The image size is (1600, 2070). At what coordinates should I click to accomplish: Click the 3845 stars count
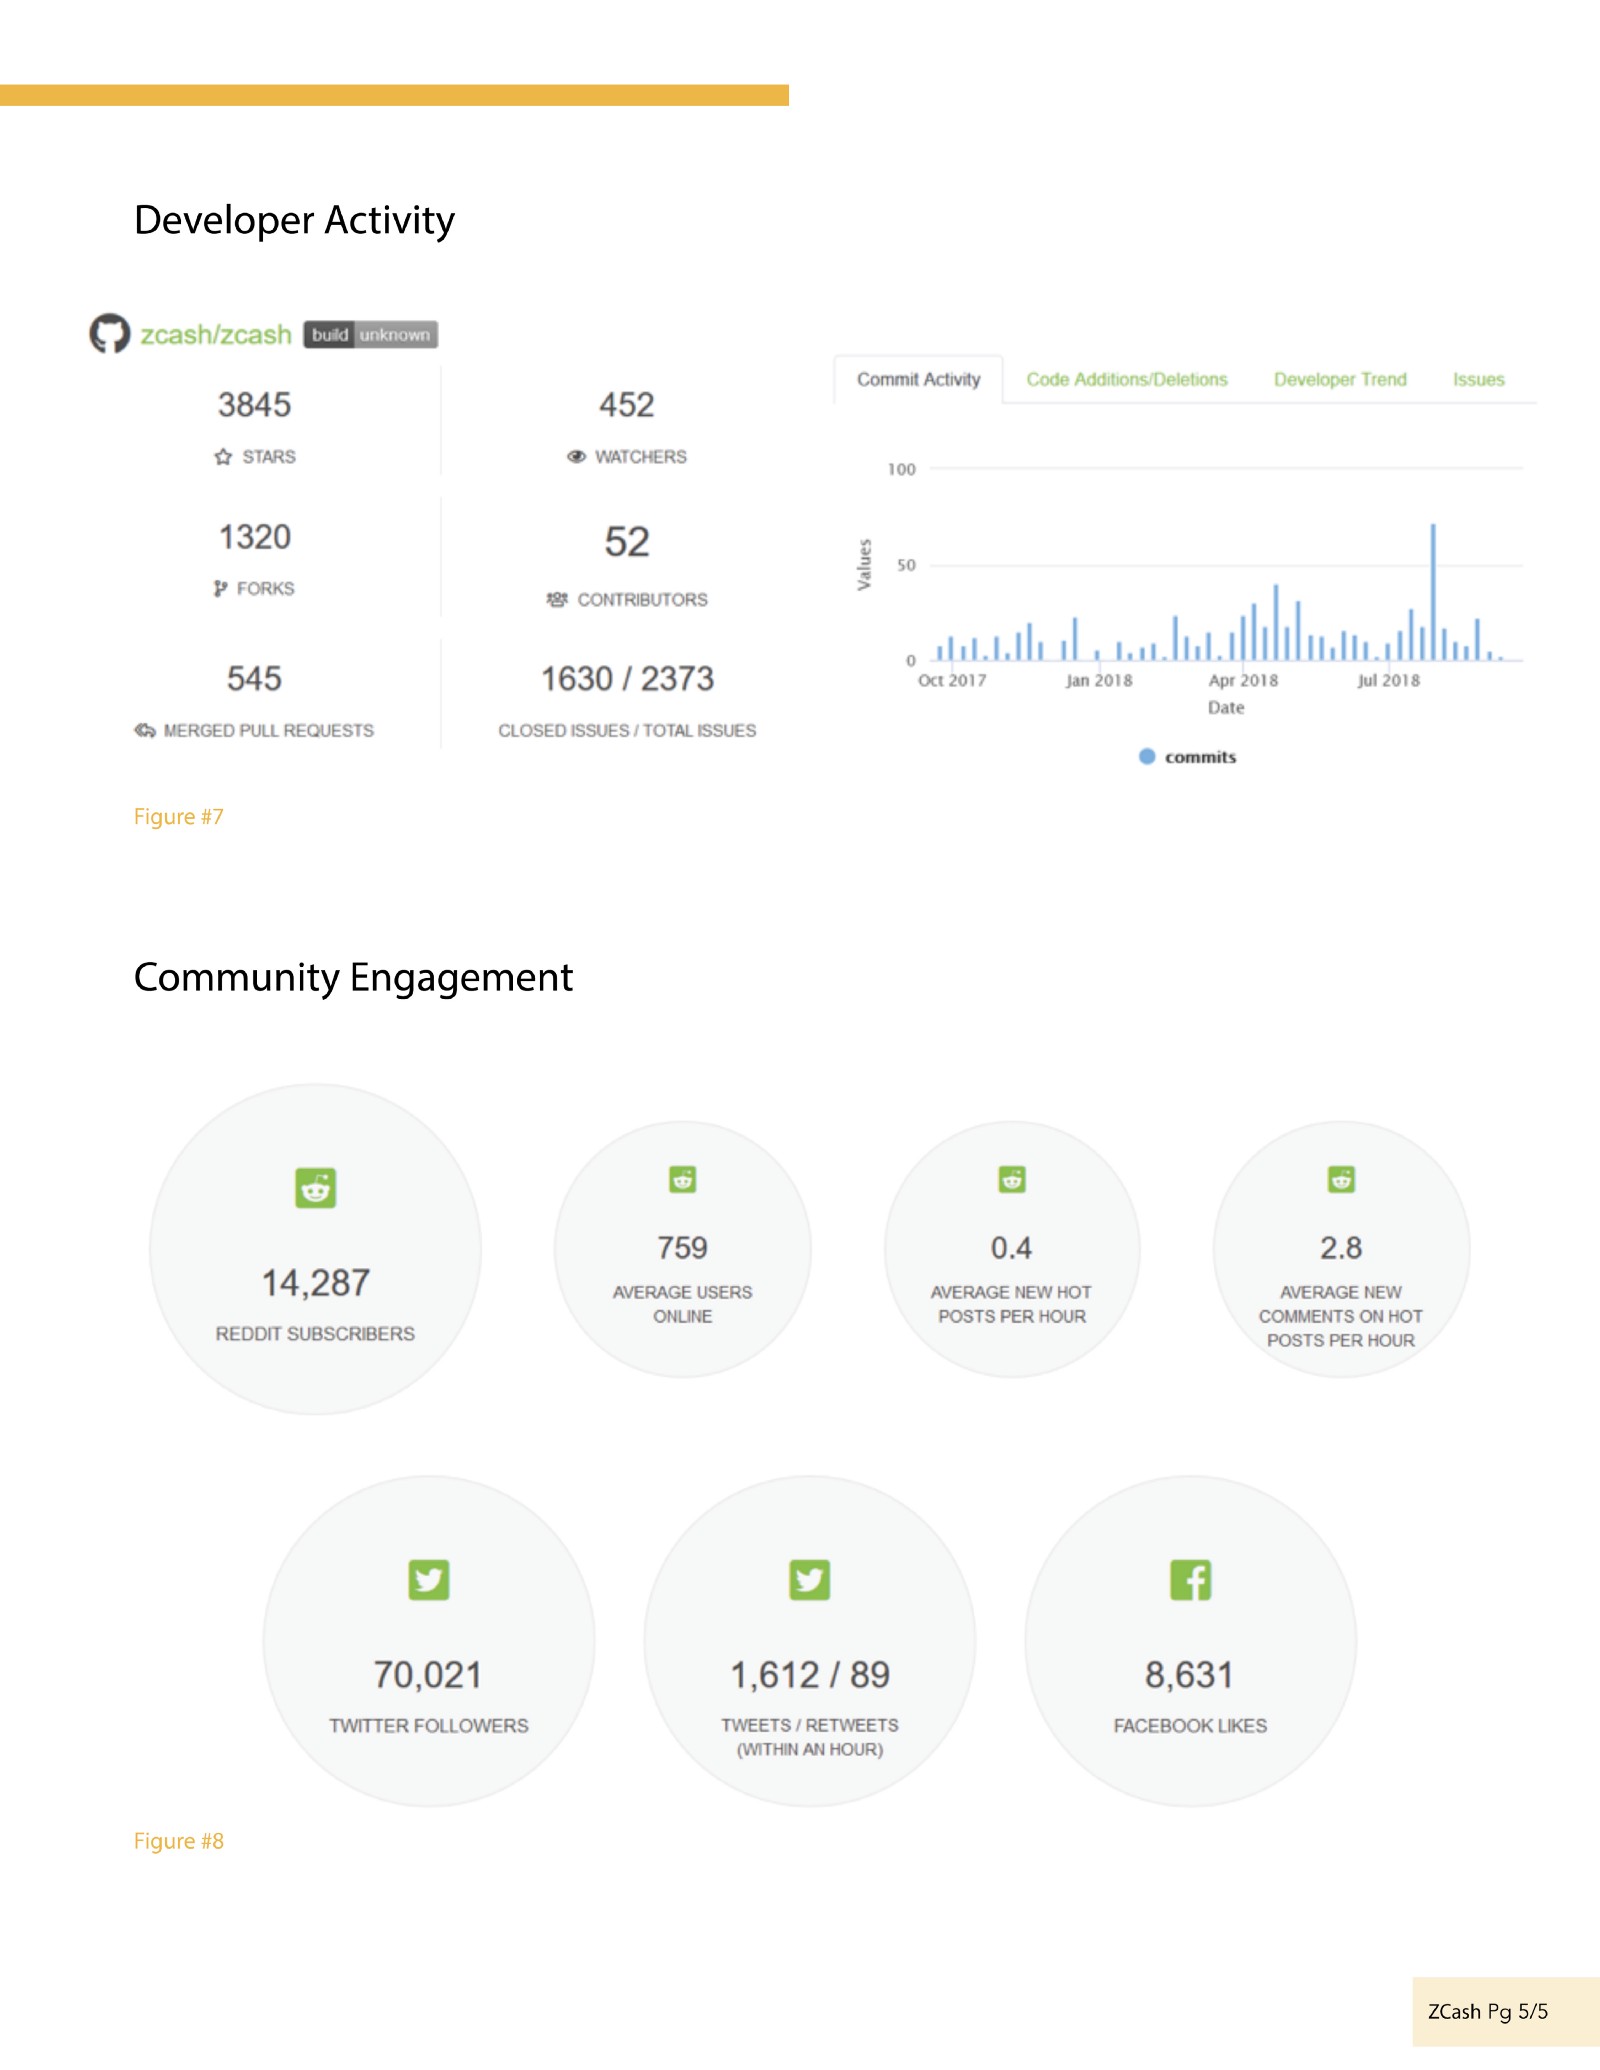pyautogui.click(x=255, y=405)
